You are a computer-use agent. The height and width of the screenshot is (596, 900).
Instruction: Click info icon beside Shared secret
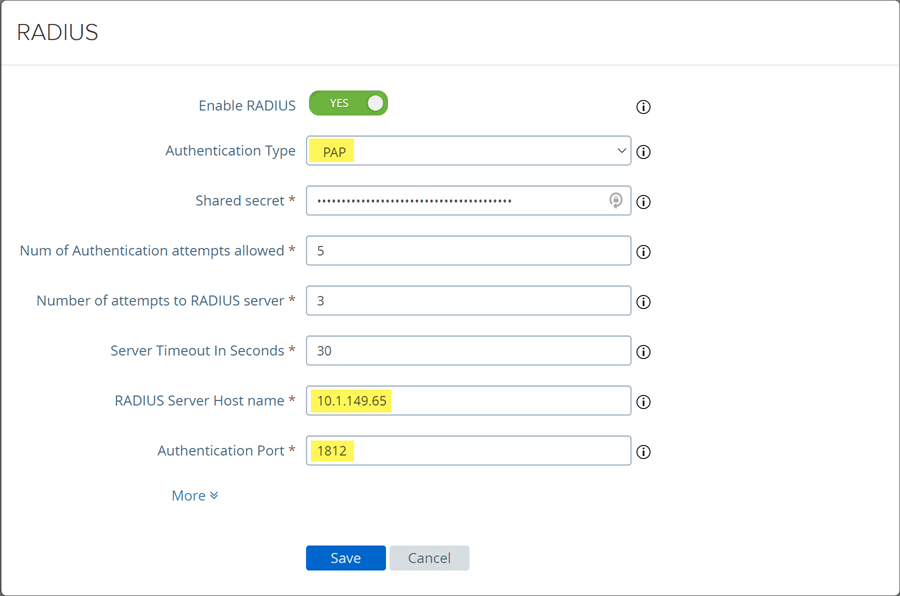click(x=643, y=202)
